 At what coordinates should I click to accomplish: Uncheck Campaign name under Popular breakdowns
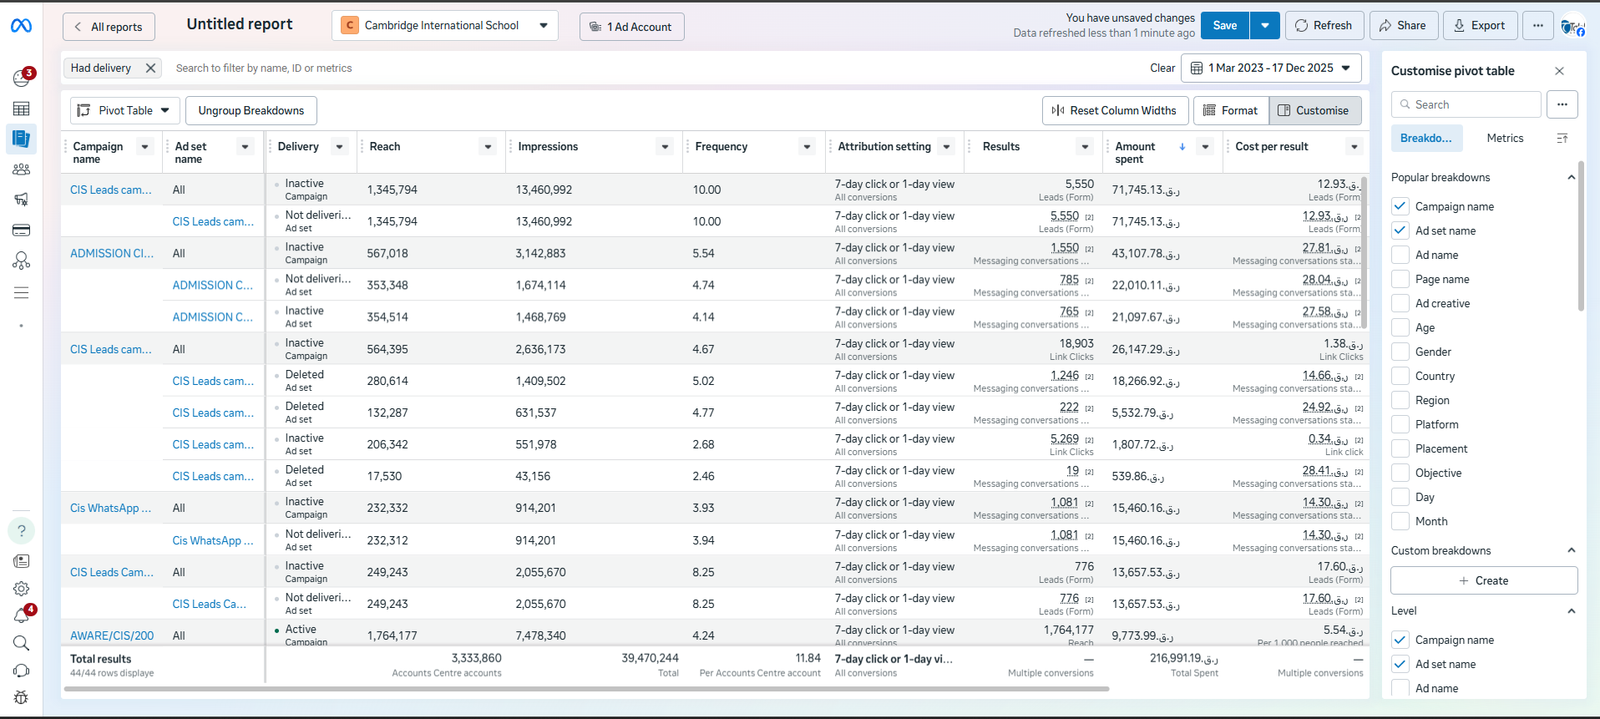point(1400,206)
